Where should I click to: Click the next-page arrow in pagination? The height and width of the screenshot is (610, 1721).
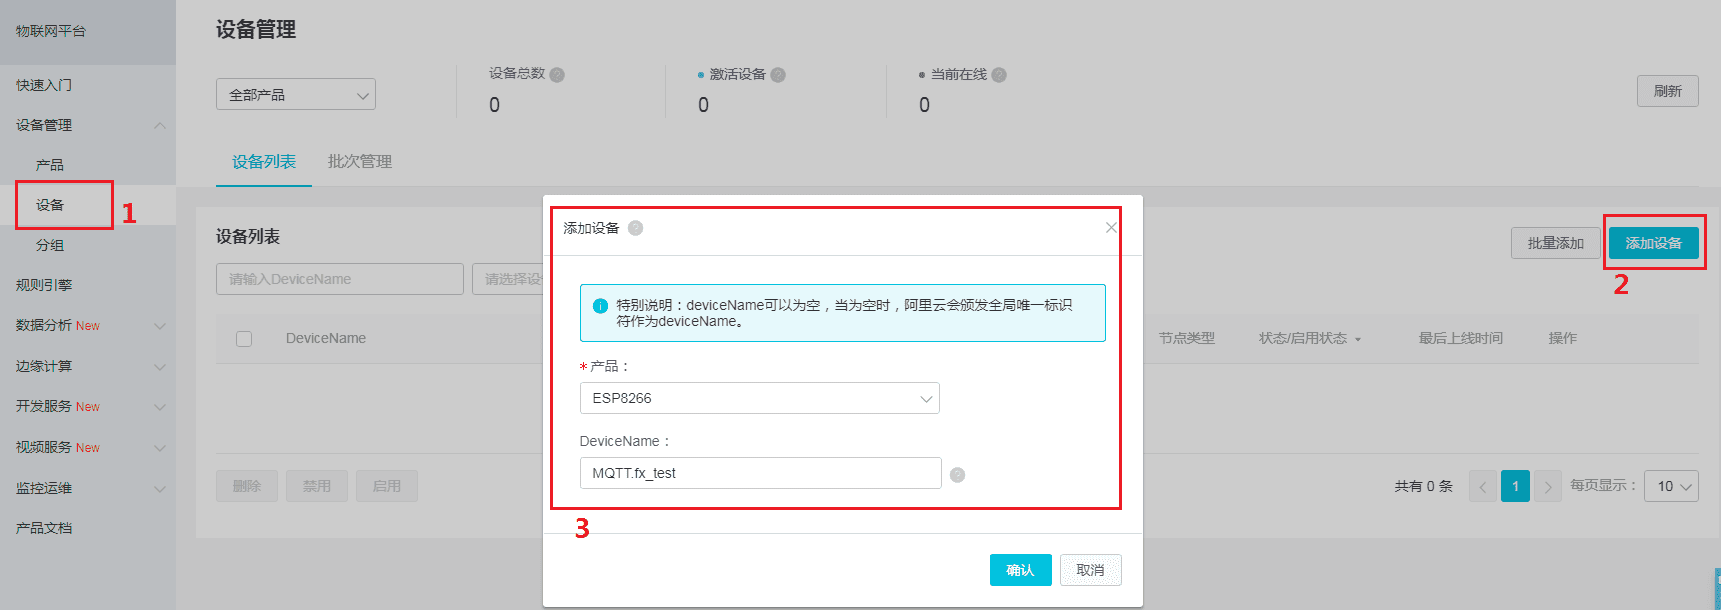pyautogui.click(x=1548, y=486)
